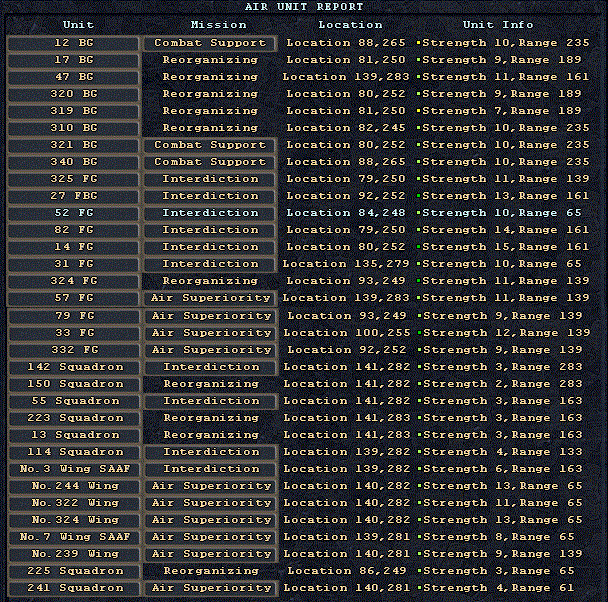Choose the 82 FG unit button
Image resolution: width=608 pixels, height=602 pixels.
(x=73, y=231)
